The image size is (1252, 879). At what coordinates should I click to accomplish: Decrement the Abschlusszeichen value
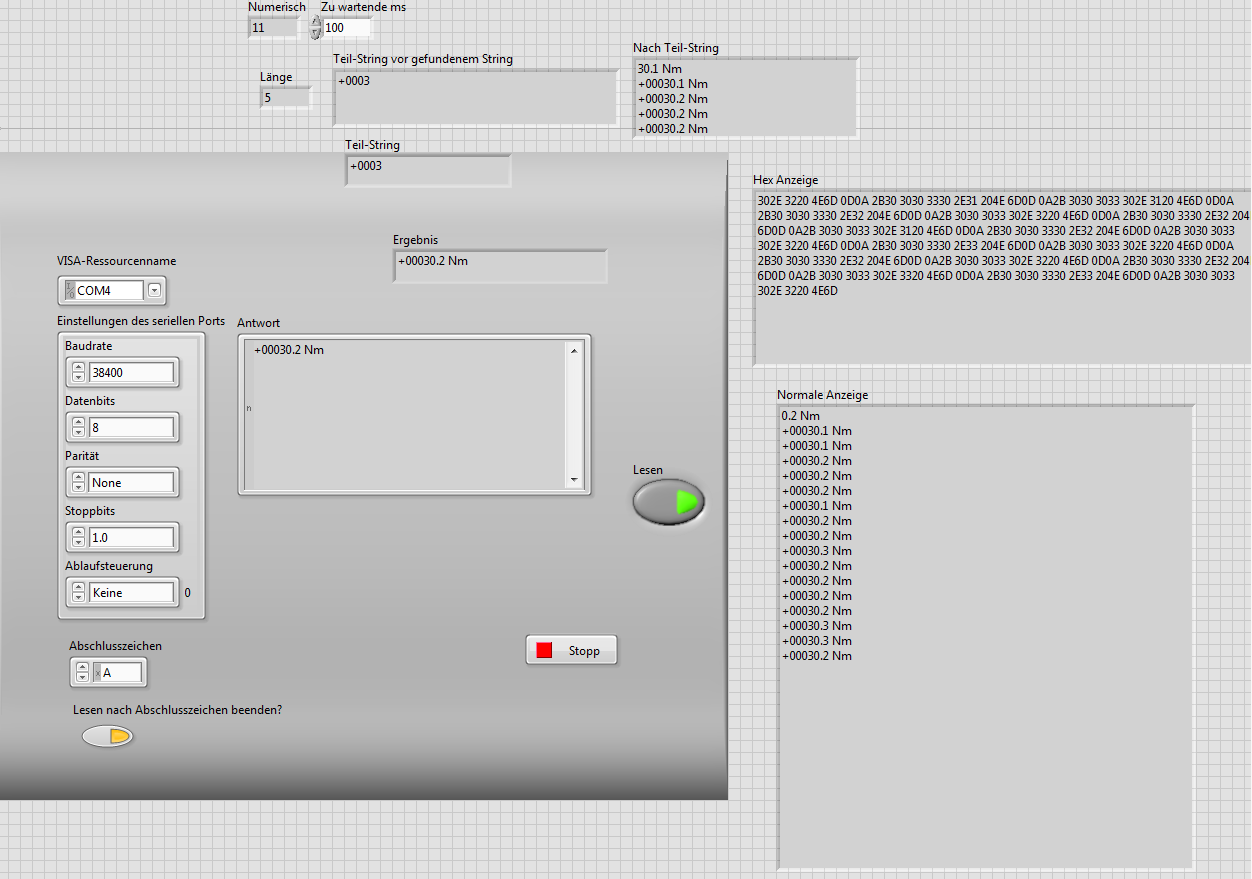tap(83, 678)
